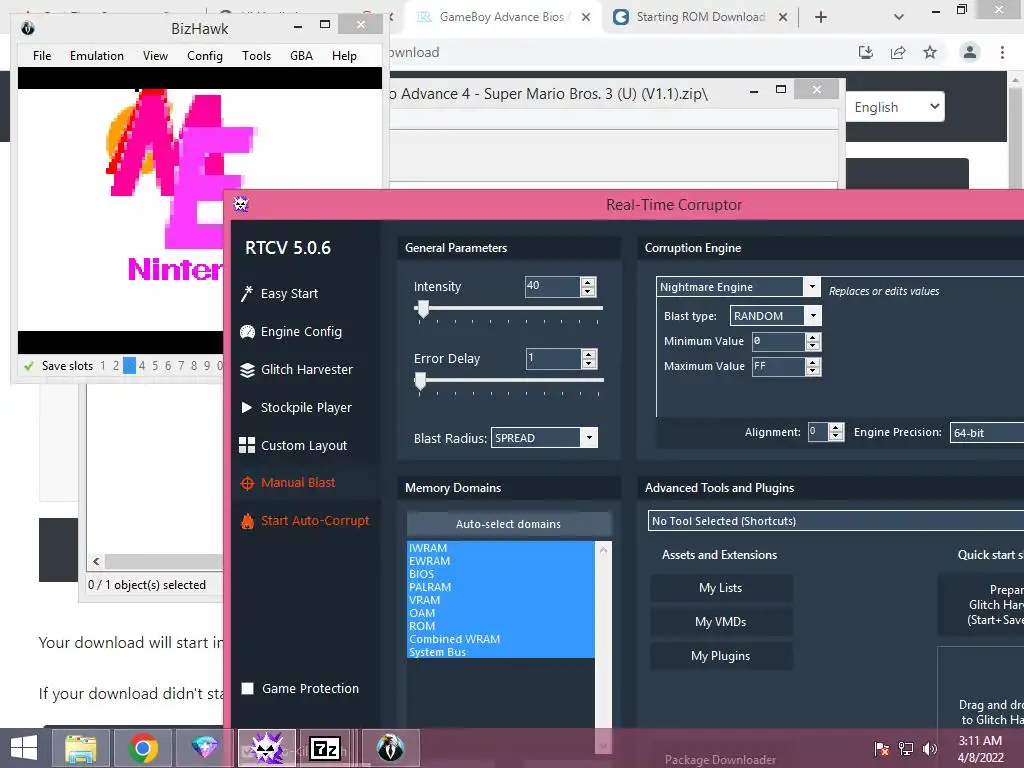Click the My Plugins button
The width and height of the screenshot is (1024, 768).
coord(721,656)
